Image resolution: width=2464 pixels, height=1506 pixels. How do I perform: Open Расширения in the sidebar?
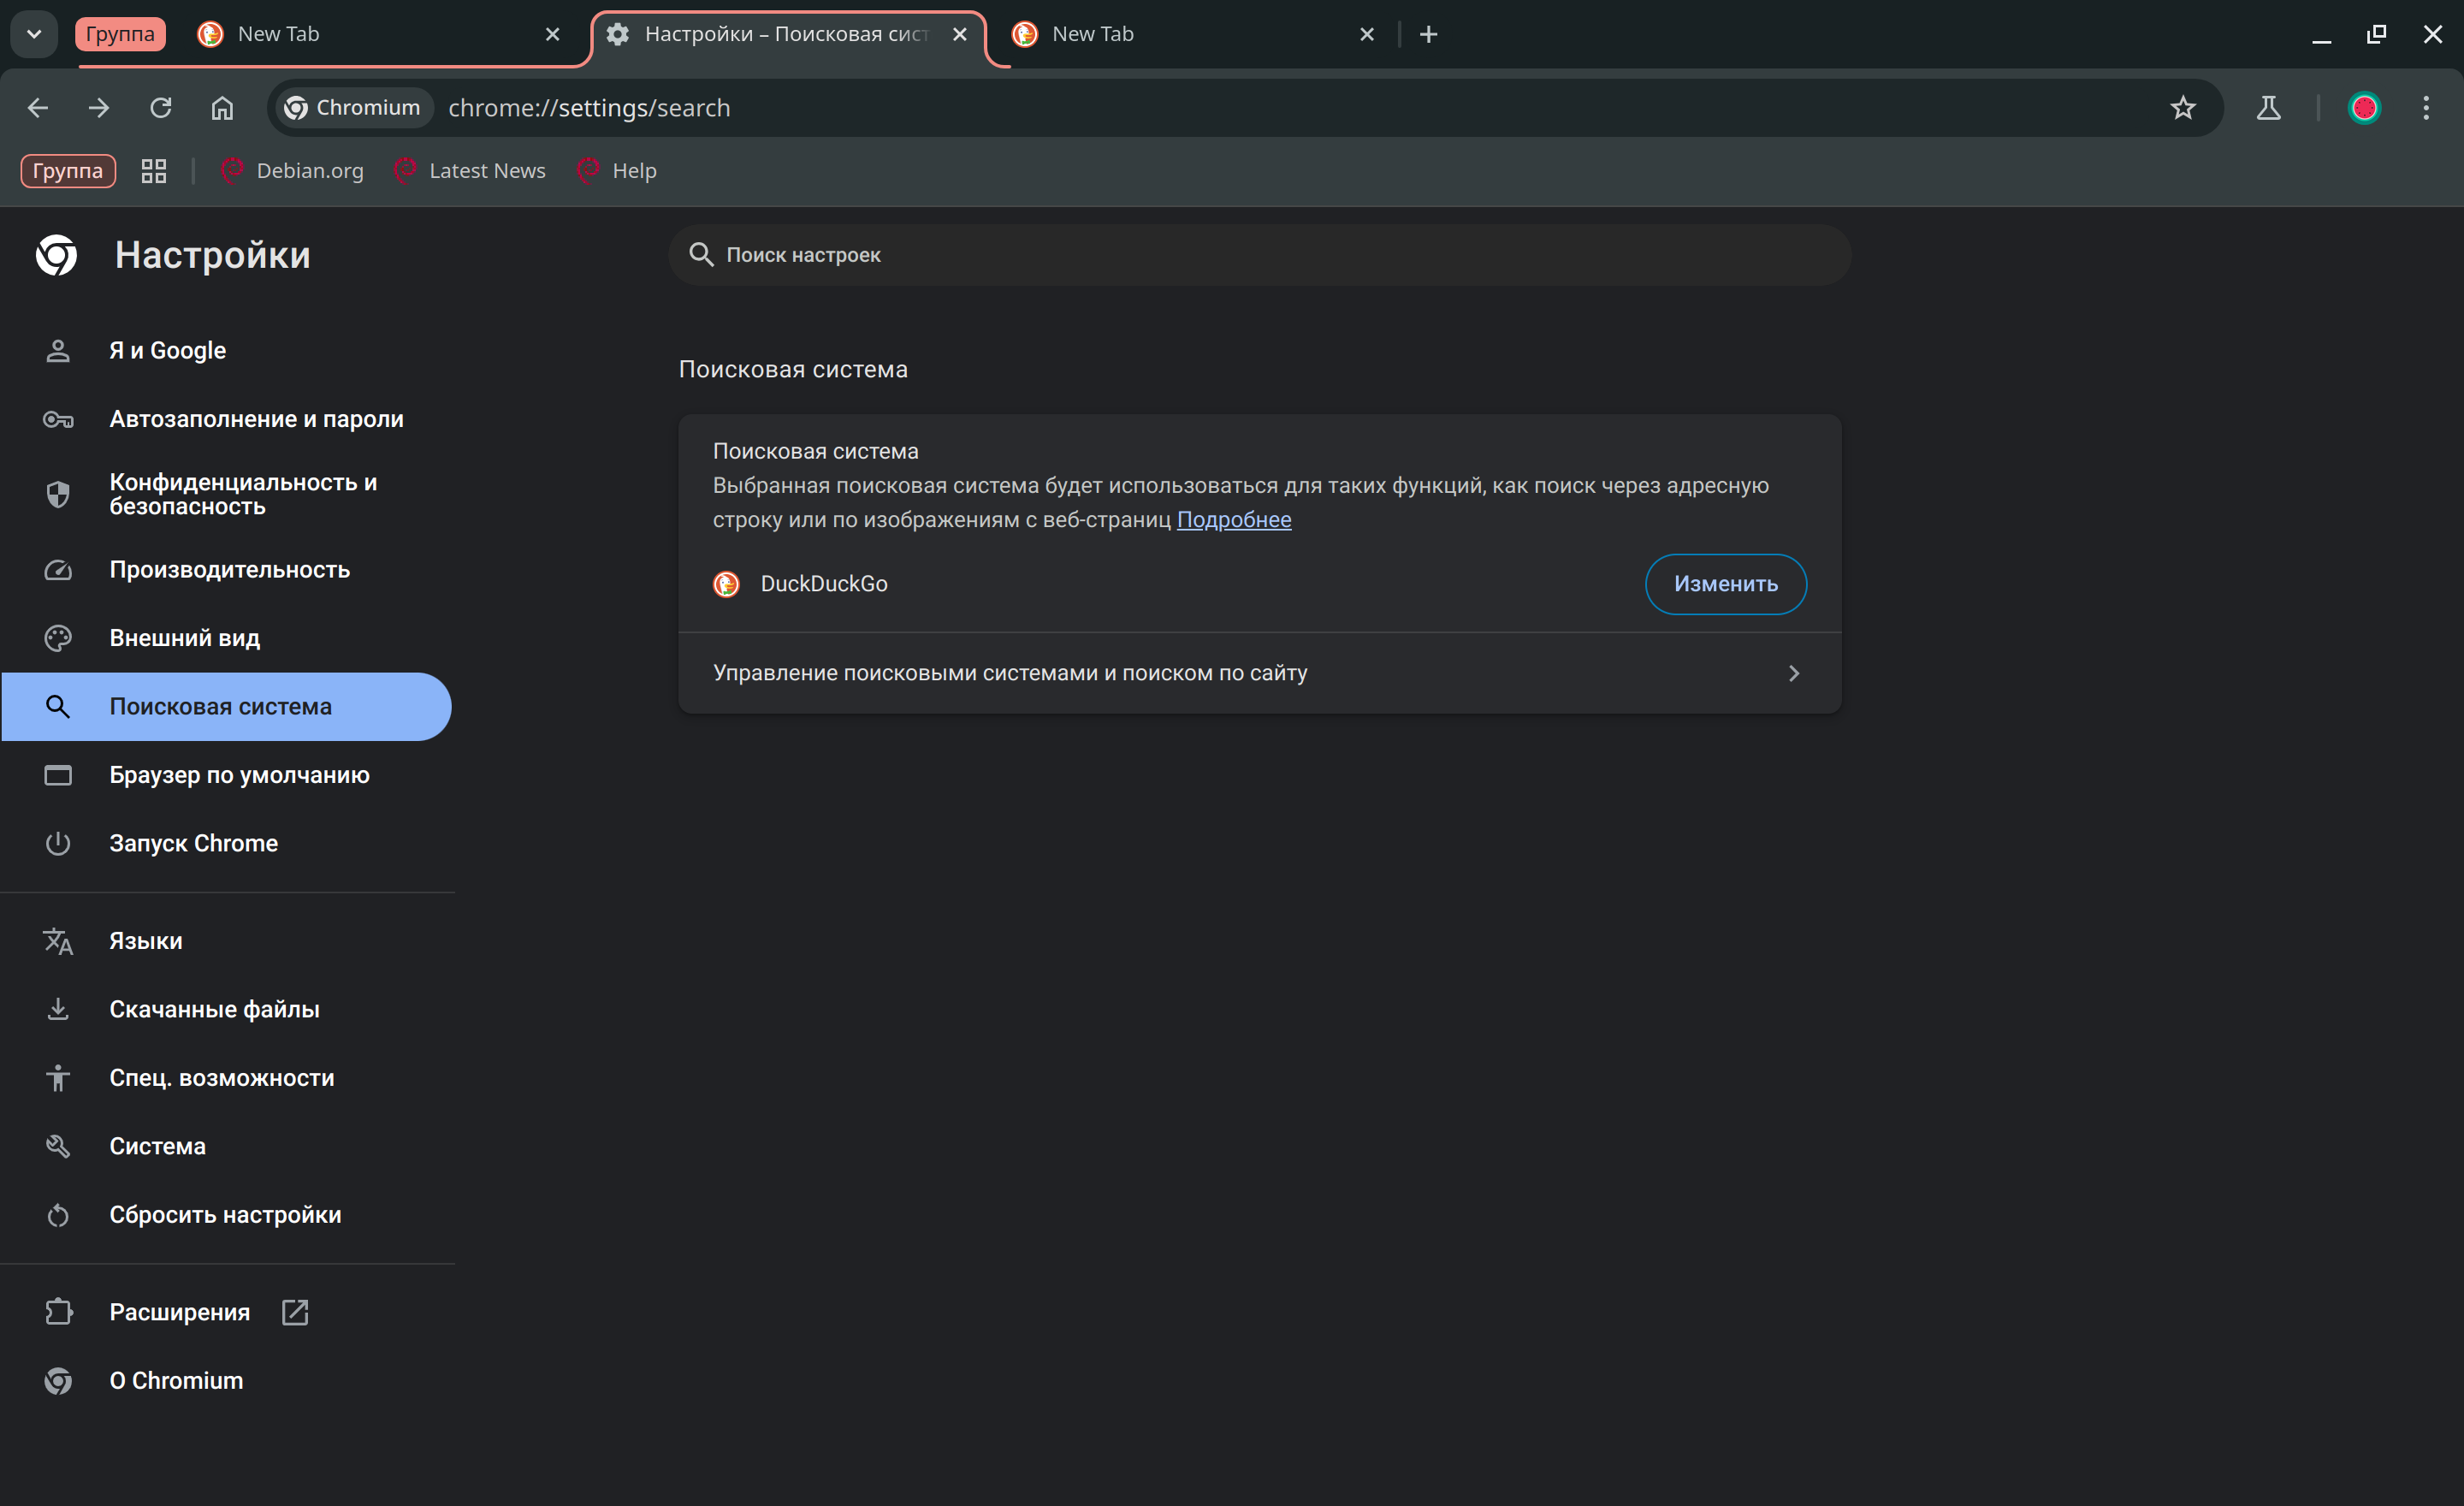click(x=179, y=1312)
